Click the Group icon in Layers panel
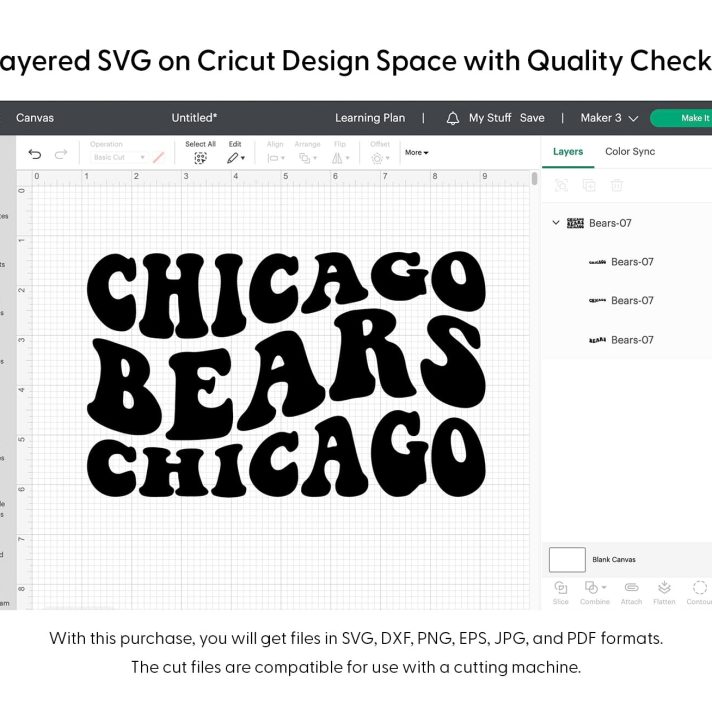This screenshot has width=712, height=712. tap(561, 185)
